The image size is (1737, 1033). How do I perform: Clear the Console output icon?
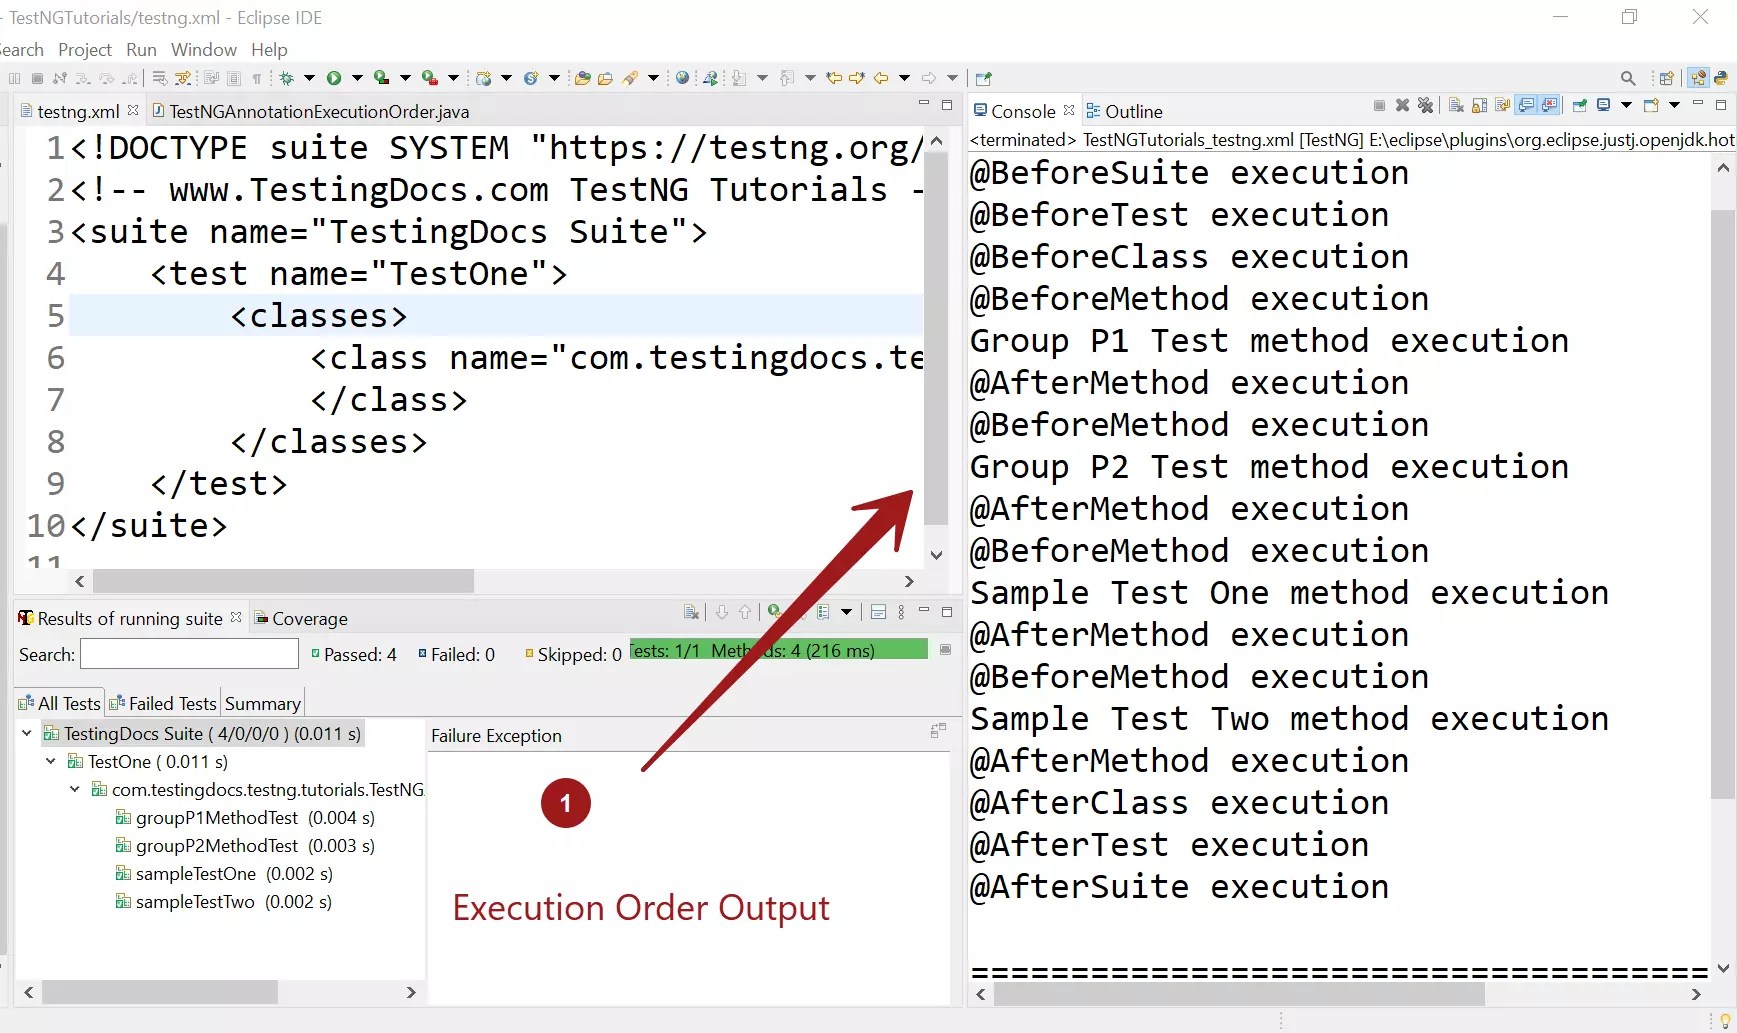(x=1456, y=105)
